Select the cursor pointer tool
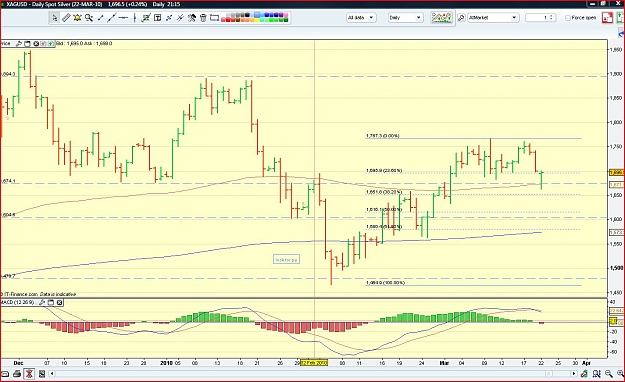The image size is (625, 382). pos(55,18)
